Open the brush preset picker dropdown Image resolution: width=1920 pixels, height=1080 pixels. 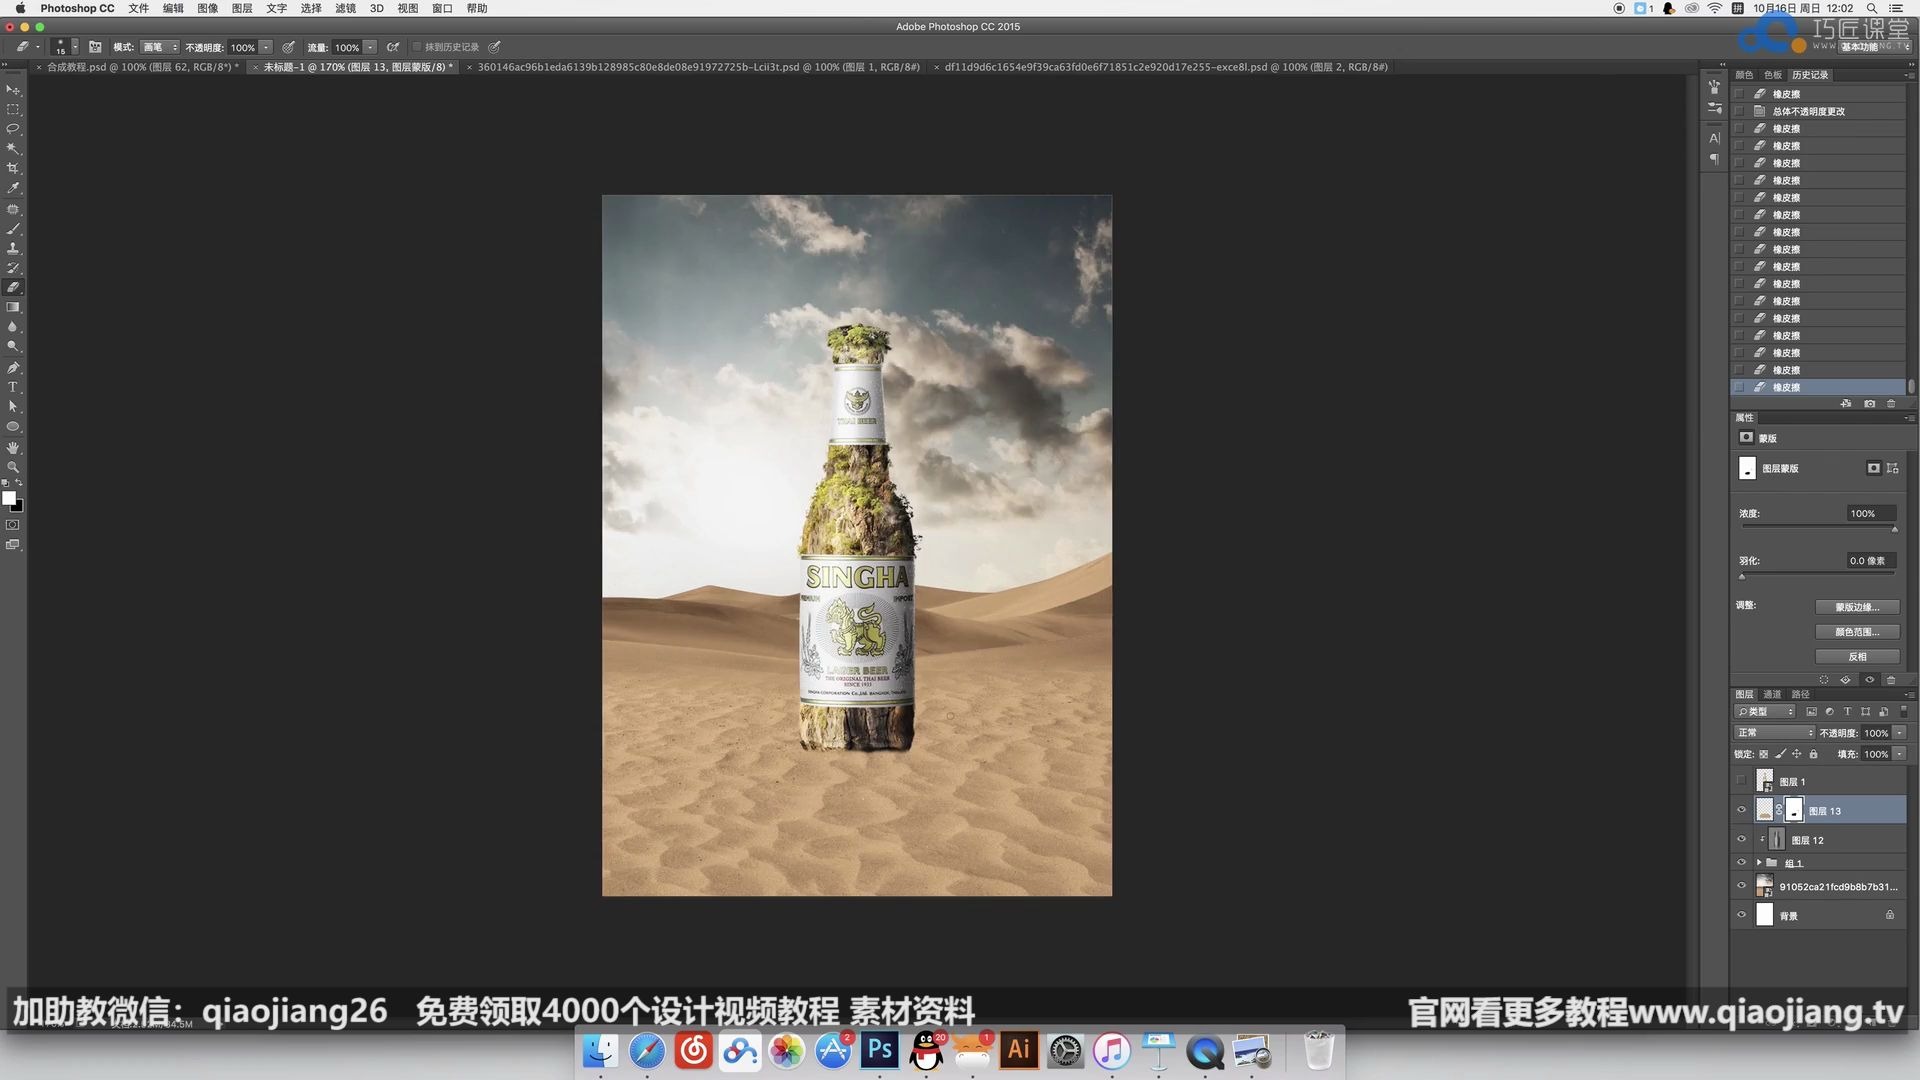tap(75, 47)
